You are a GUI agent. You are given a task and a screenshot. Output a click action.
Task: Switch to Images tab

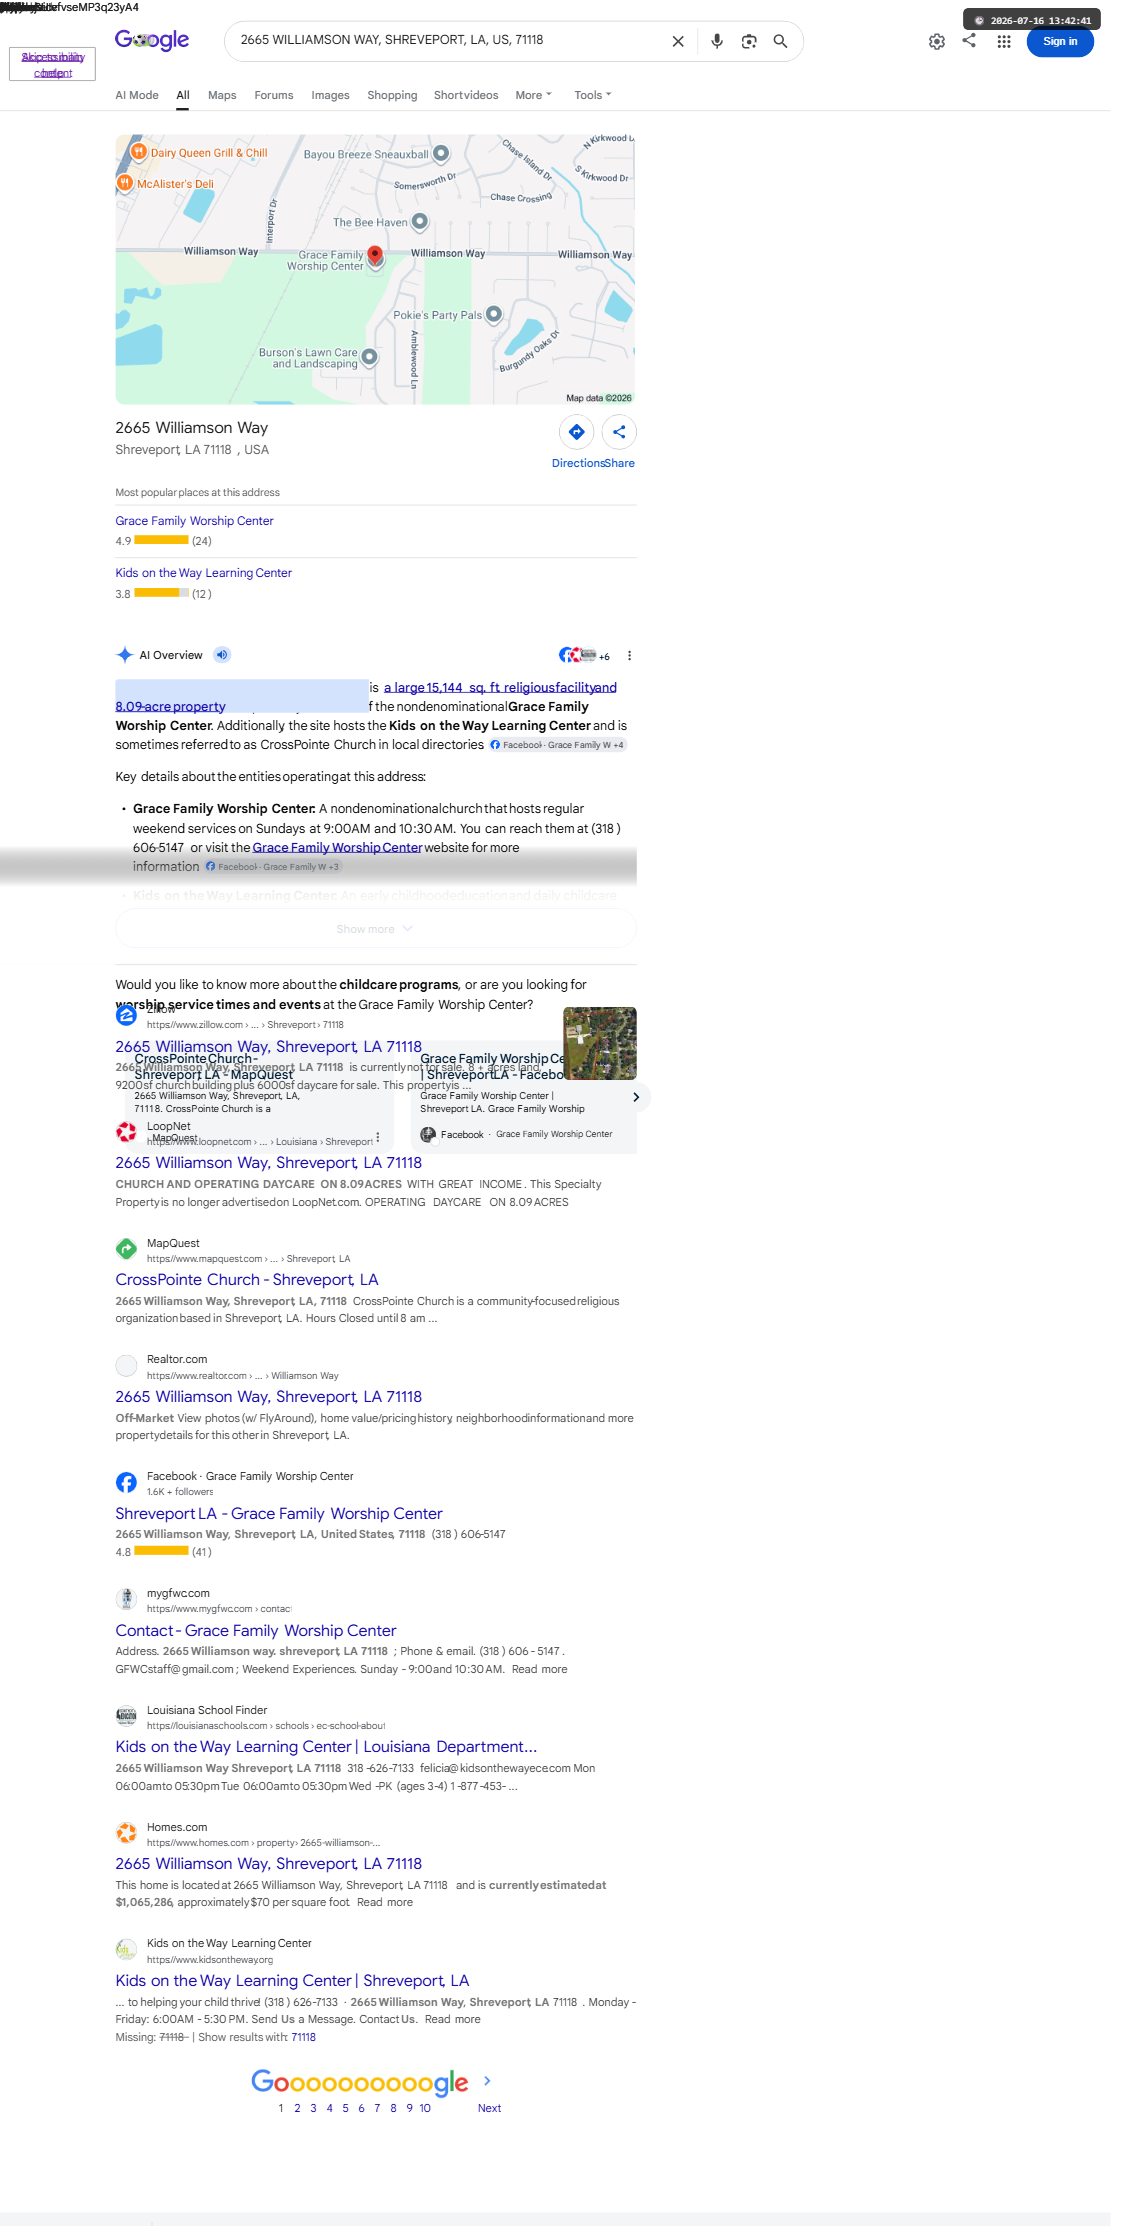(x=330, y=95)
